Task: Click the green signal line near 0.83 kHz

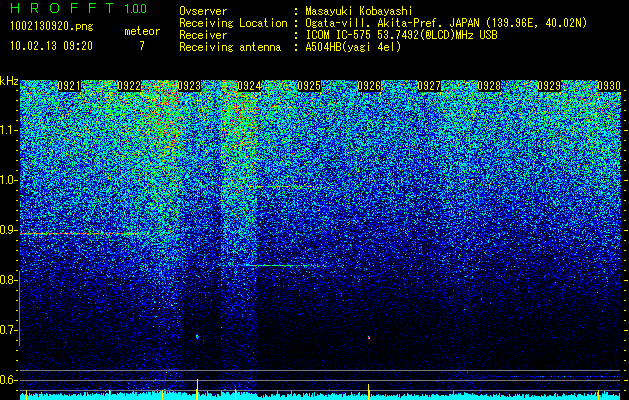Action: (x=286, y=265)
